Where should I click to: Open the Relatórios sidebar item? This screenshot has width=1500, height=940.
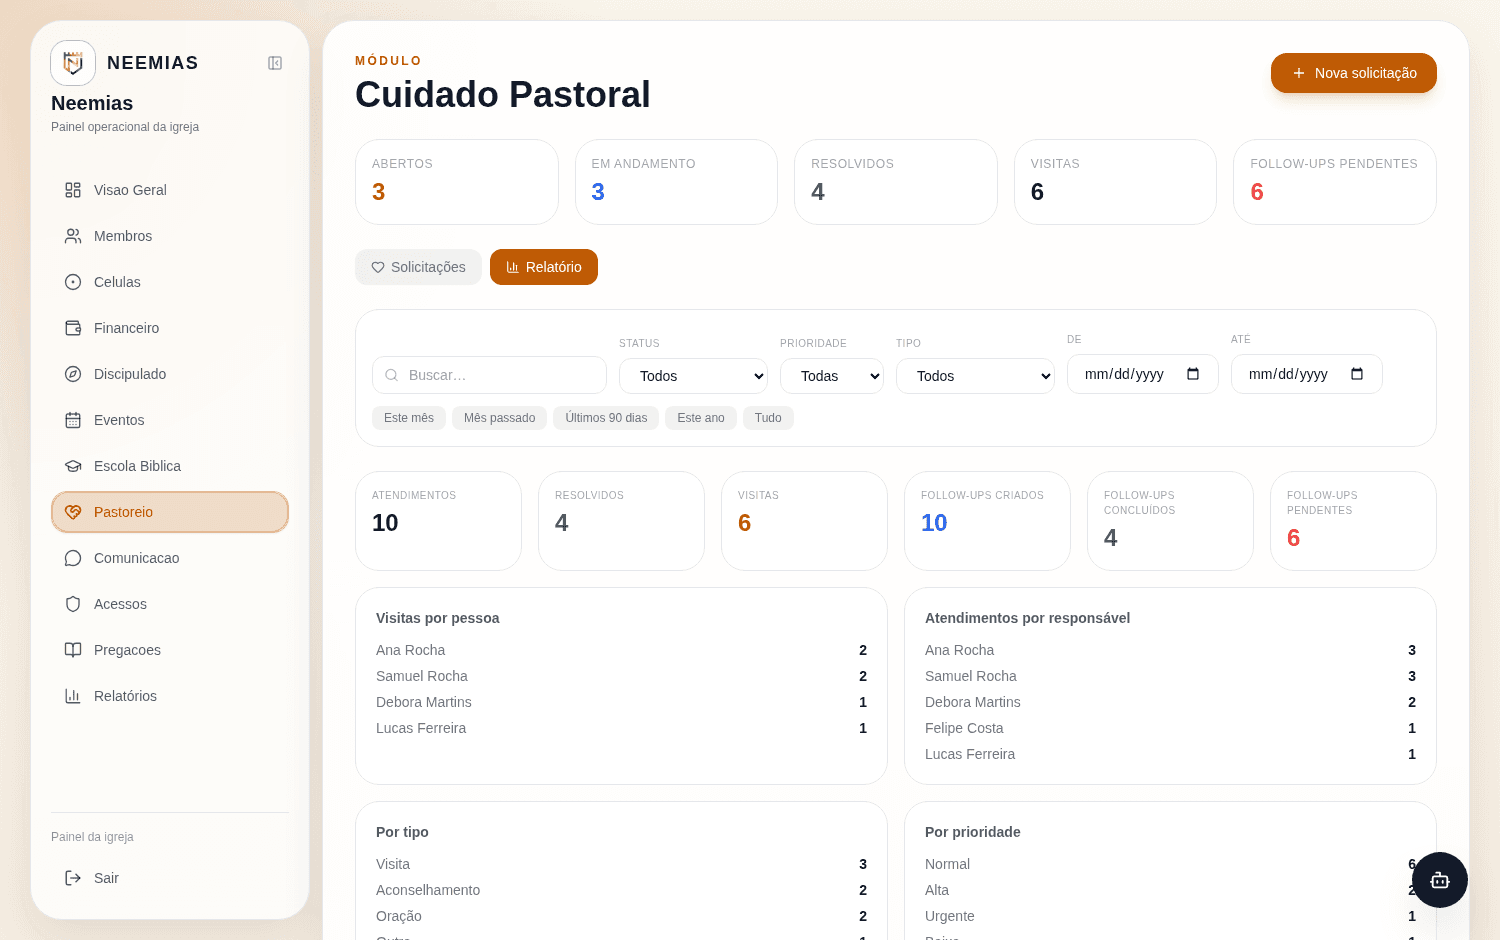(170, 696)
